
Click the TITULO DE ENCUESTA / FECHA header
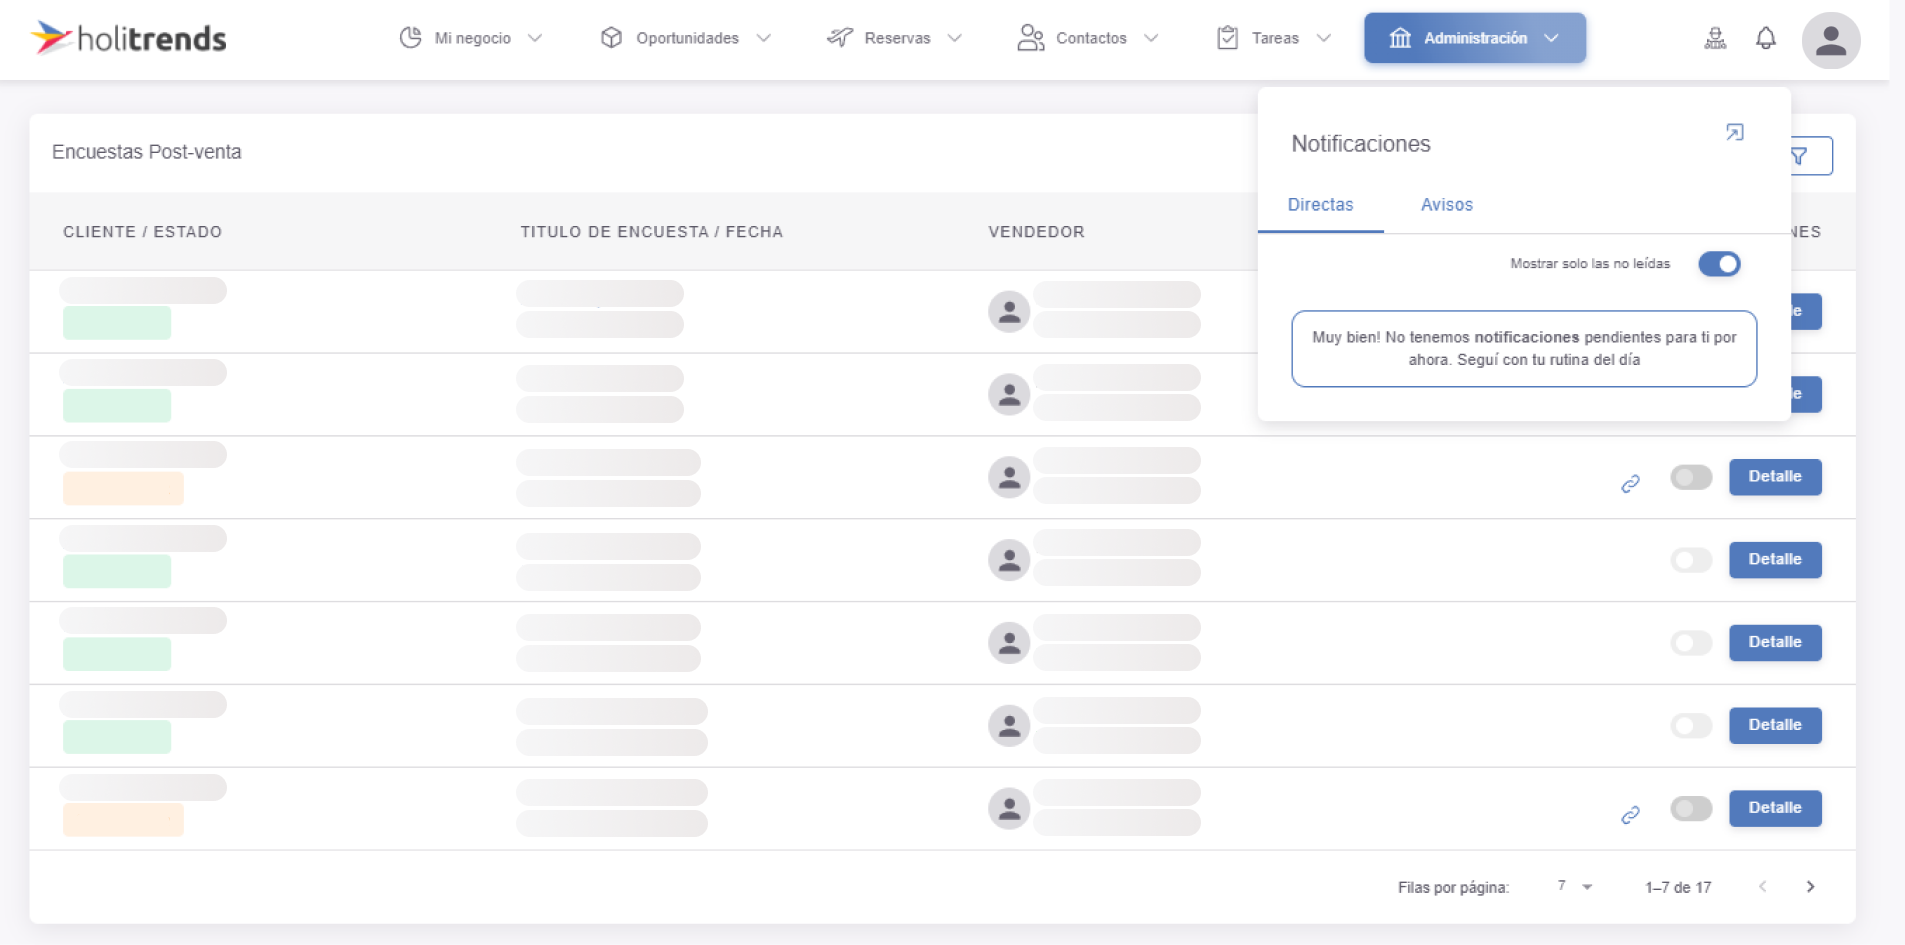[651, 232]
